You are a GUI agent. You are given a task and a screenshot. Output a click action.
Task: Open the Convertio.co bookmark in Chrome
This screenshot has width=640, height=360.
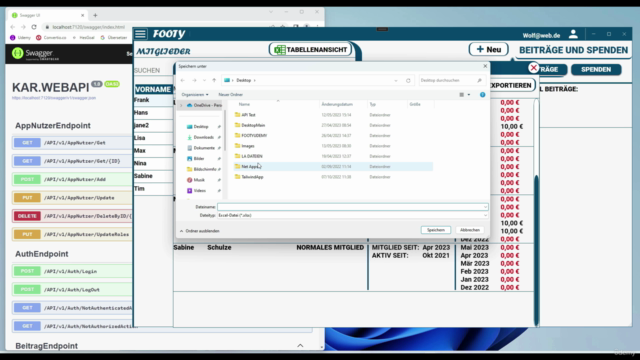point(51,38)
